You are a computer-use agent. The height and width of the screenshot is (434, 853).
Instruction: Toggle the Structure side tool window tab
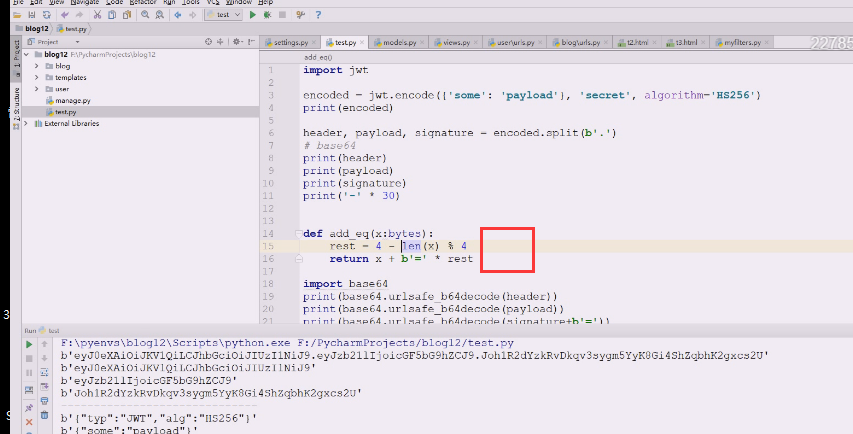tap(16, 107)
